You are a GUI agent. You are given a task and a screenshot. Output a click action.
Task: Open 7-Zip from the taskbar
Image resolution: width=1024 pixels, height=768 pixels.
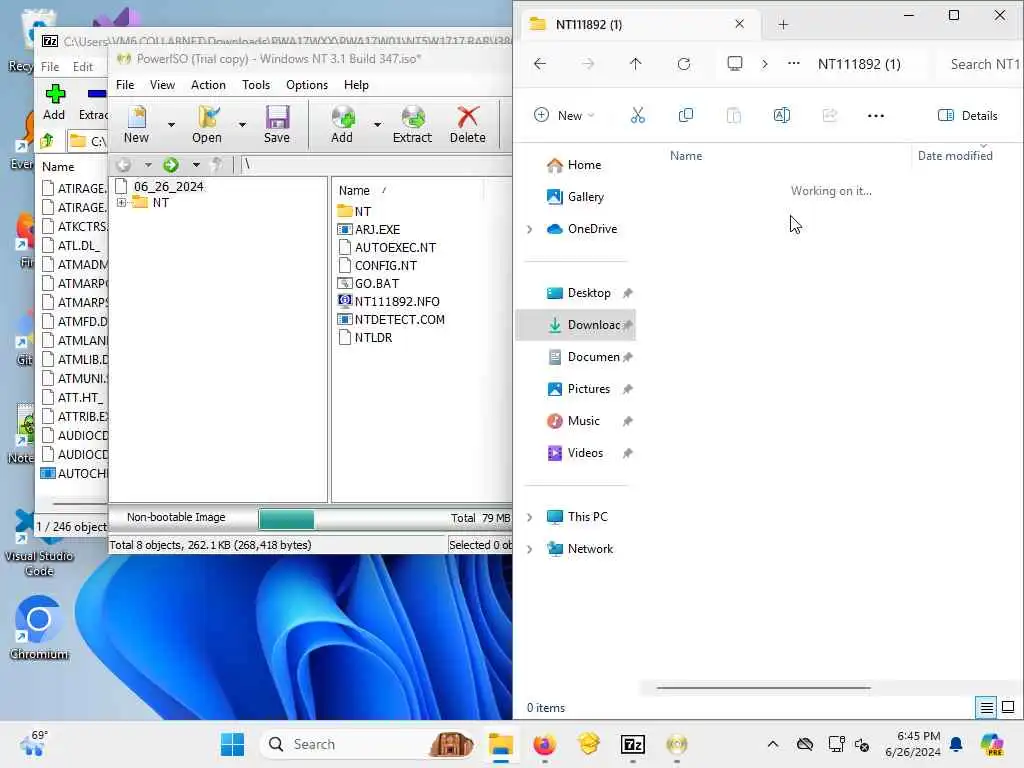pyautogui.click(x=633, y=744)
